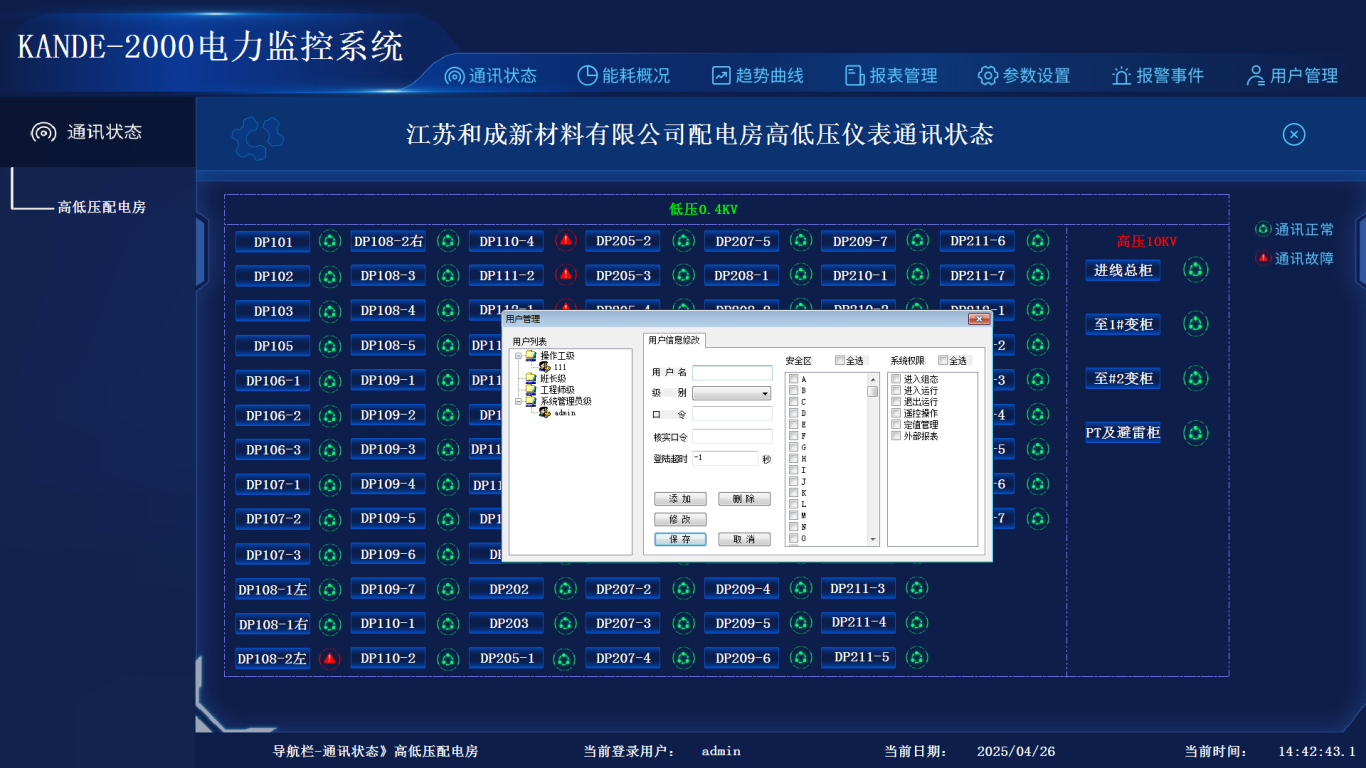The width and height of the screenshot is (1366, 768).
Task: Click the status icon beside DP203
Action: point(566,623)
